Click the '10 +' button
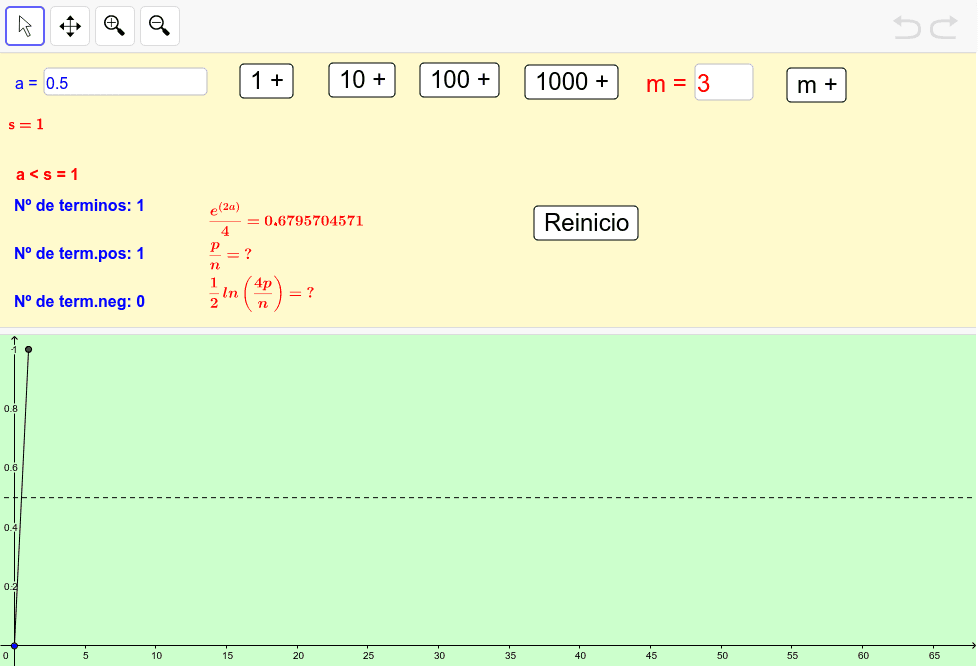 pos(362,80)
